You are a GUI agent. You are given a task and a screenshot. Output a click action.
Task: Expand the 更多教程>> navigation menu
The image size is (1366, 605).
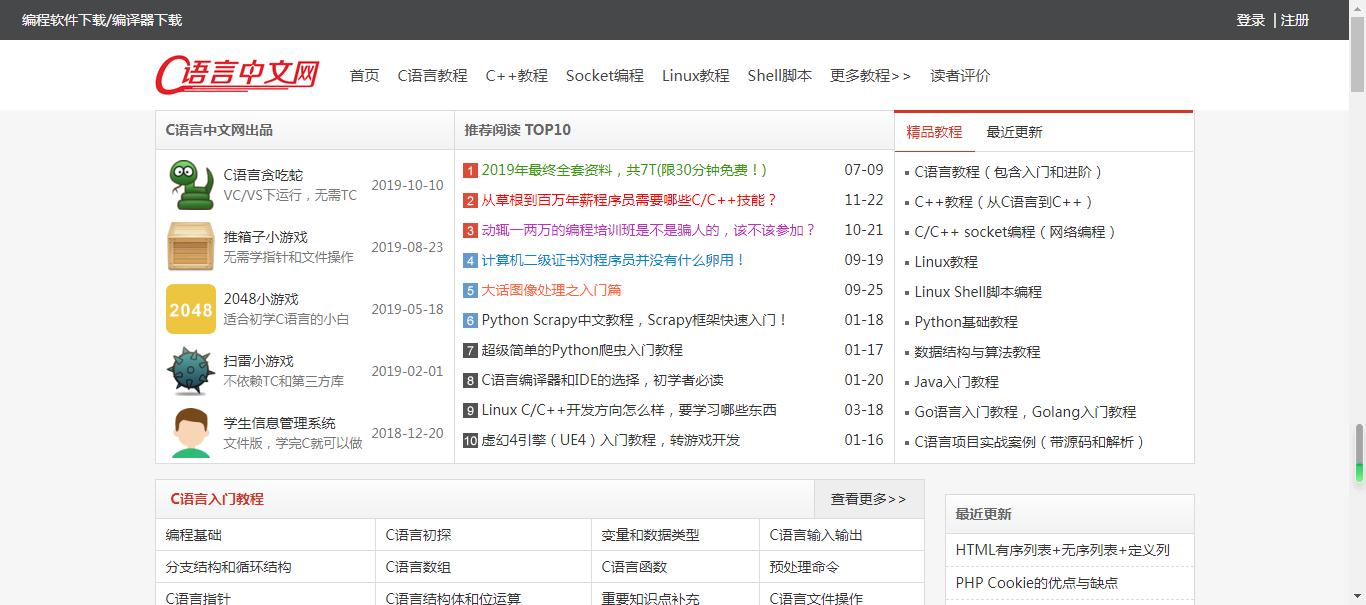pyautogui.click(x=870, y=76)
